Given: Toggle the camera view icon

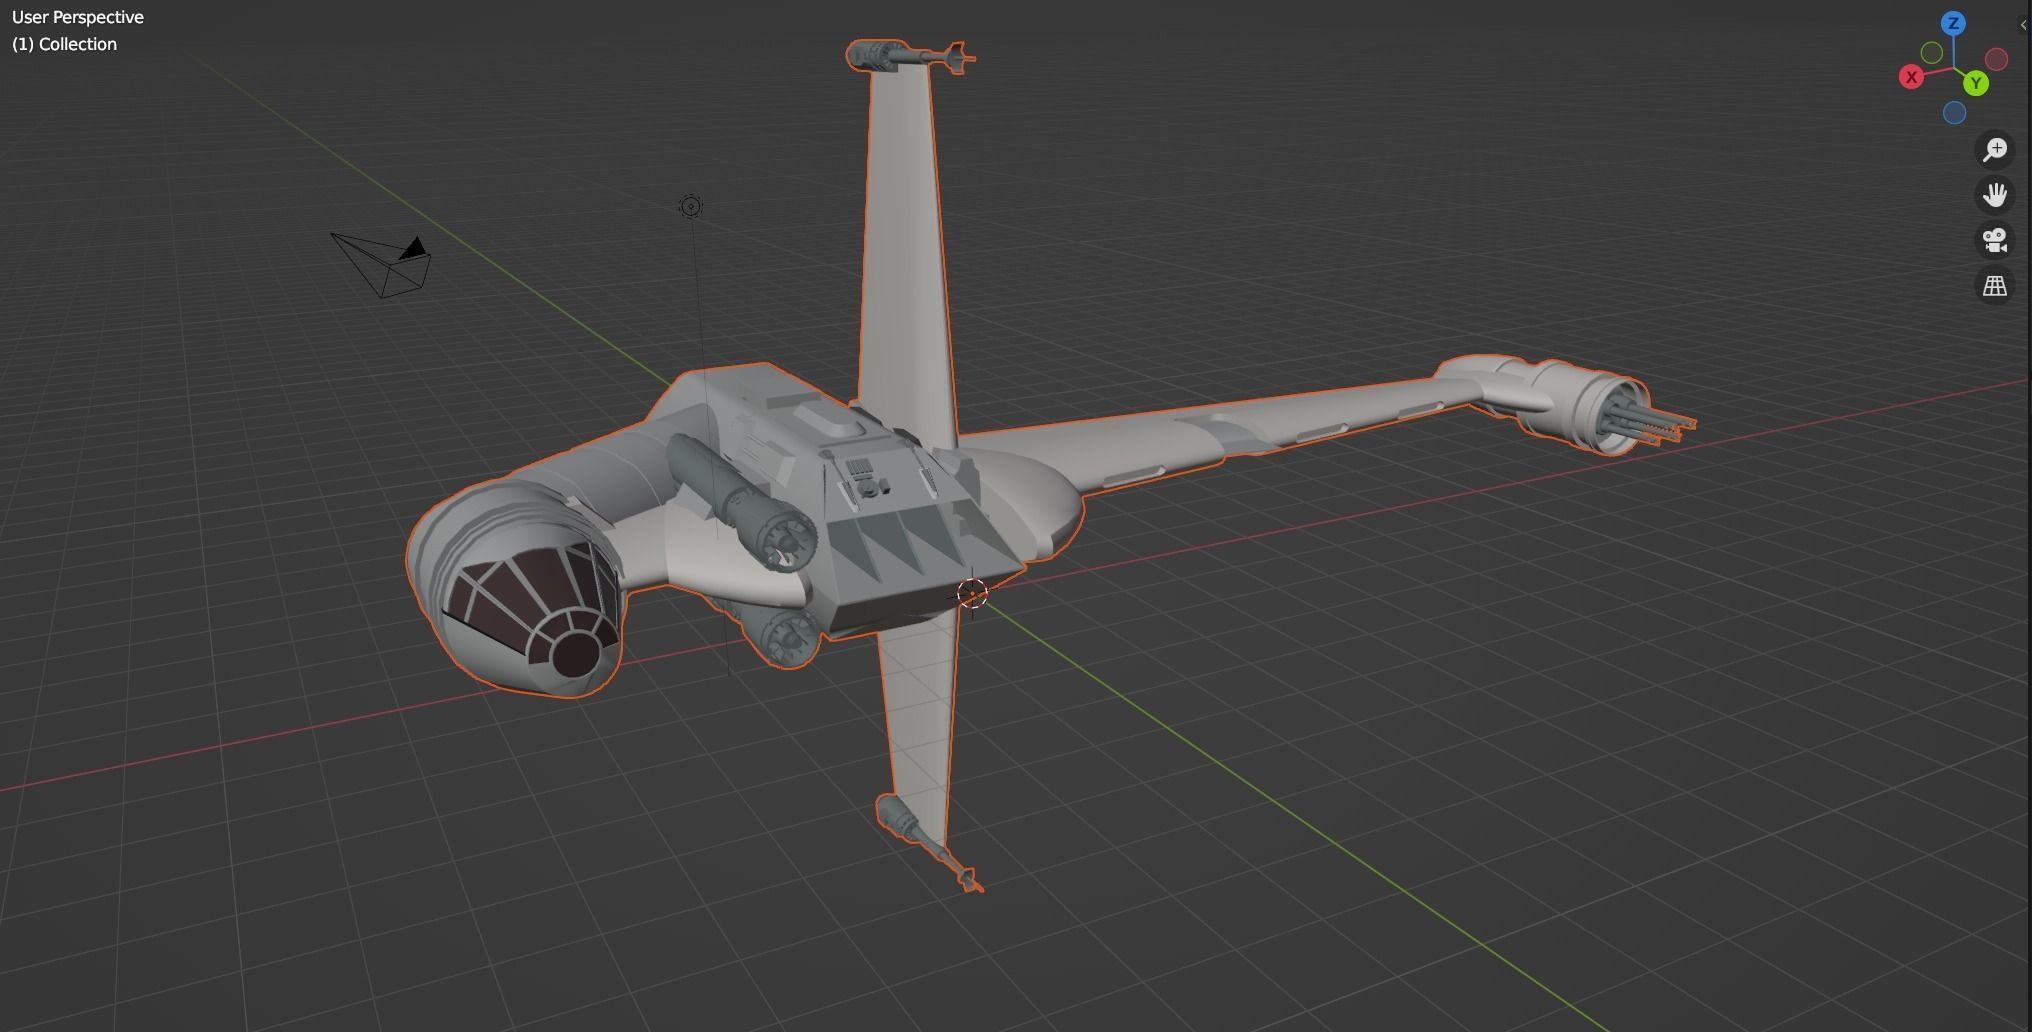Looking at the screenshot, I should click(x=1995, y=240).
